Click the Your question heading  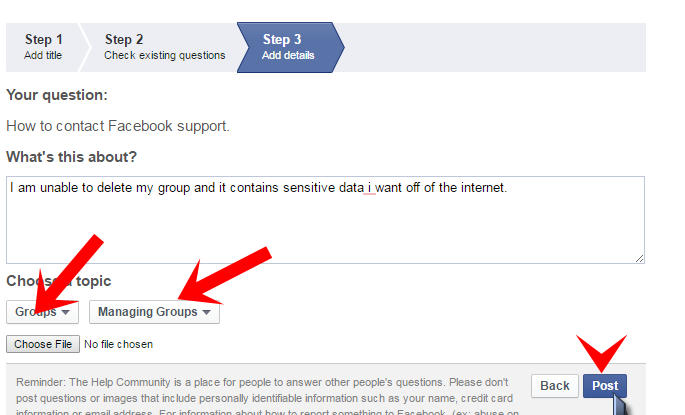pyautogui.click(x=57, y=95)
